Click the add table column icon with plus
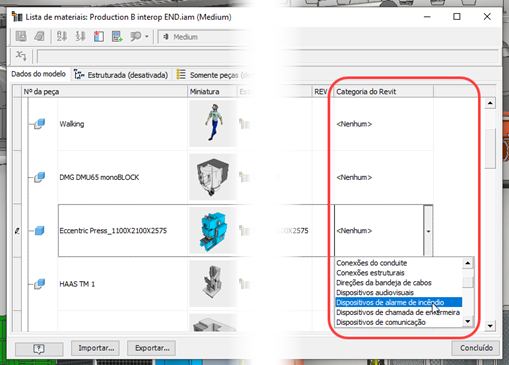 (x=117, y=36)
